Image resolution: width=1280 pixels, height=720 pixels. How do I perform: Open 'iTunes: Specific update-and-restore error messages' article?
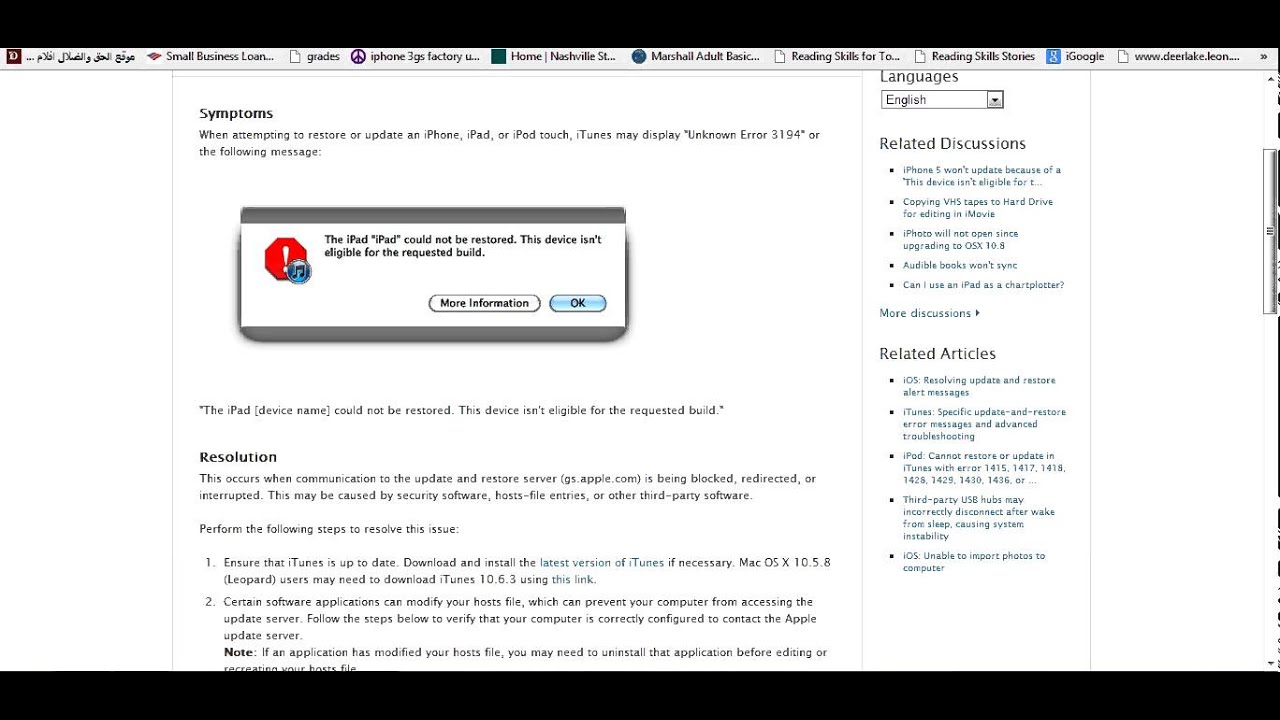point(984,424)
